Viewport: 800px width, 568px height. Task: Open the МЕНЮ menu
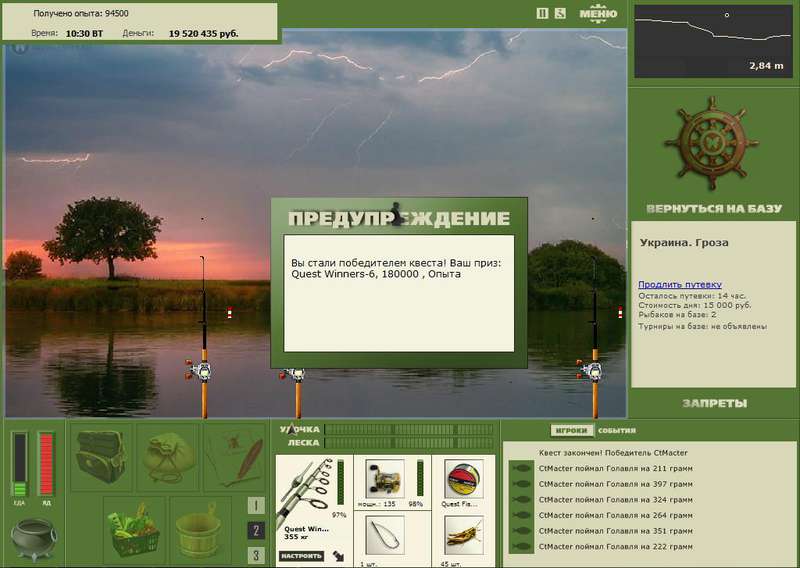point(598,13)
